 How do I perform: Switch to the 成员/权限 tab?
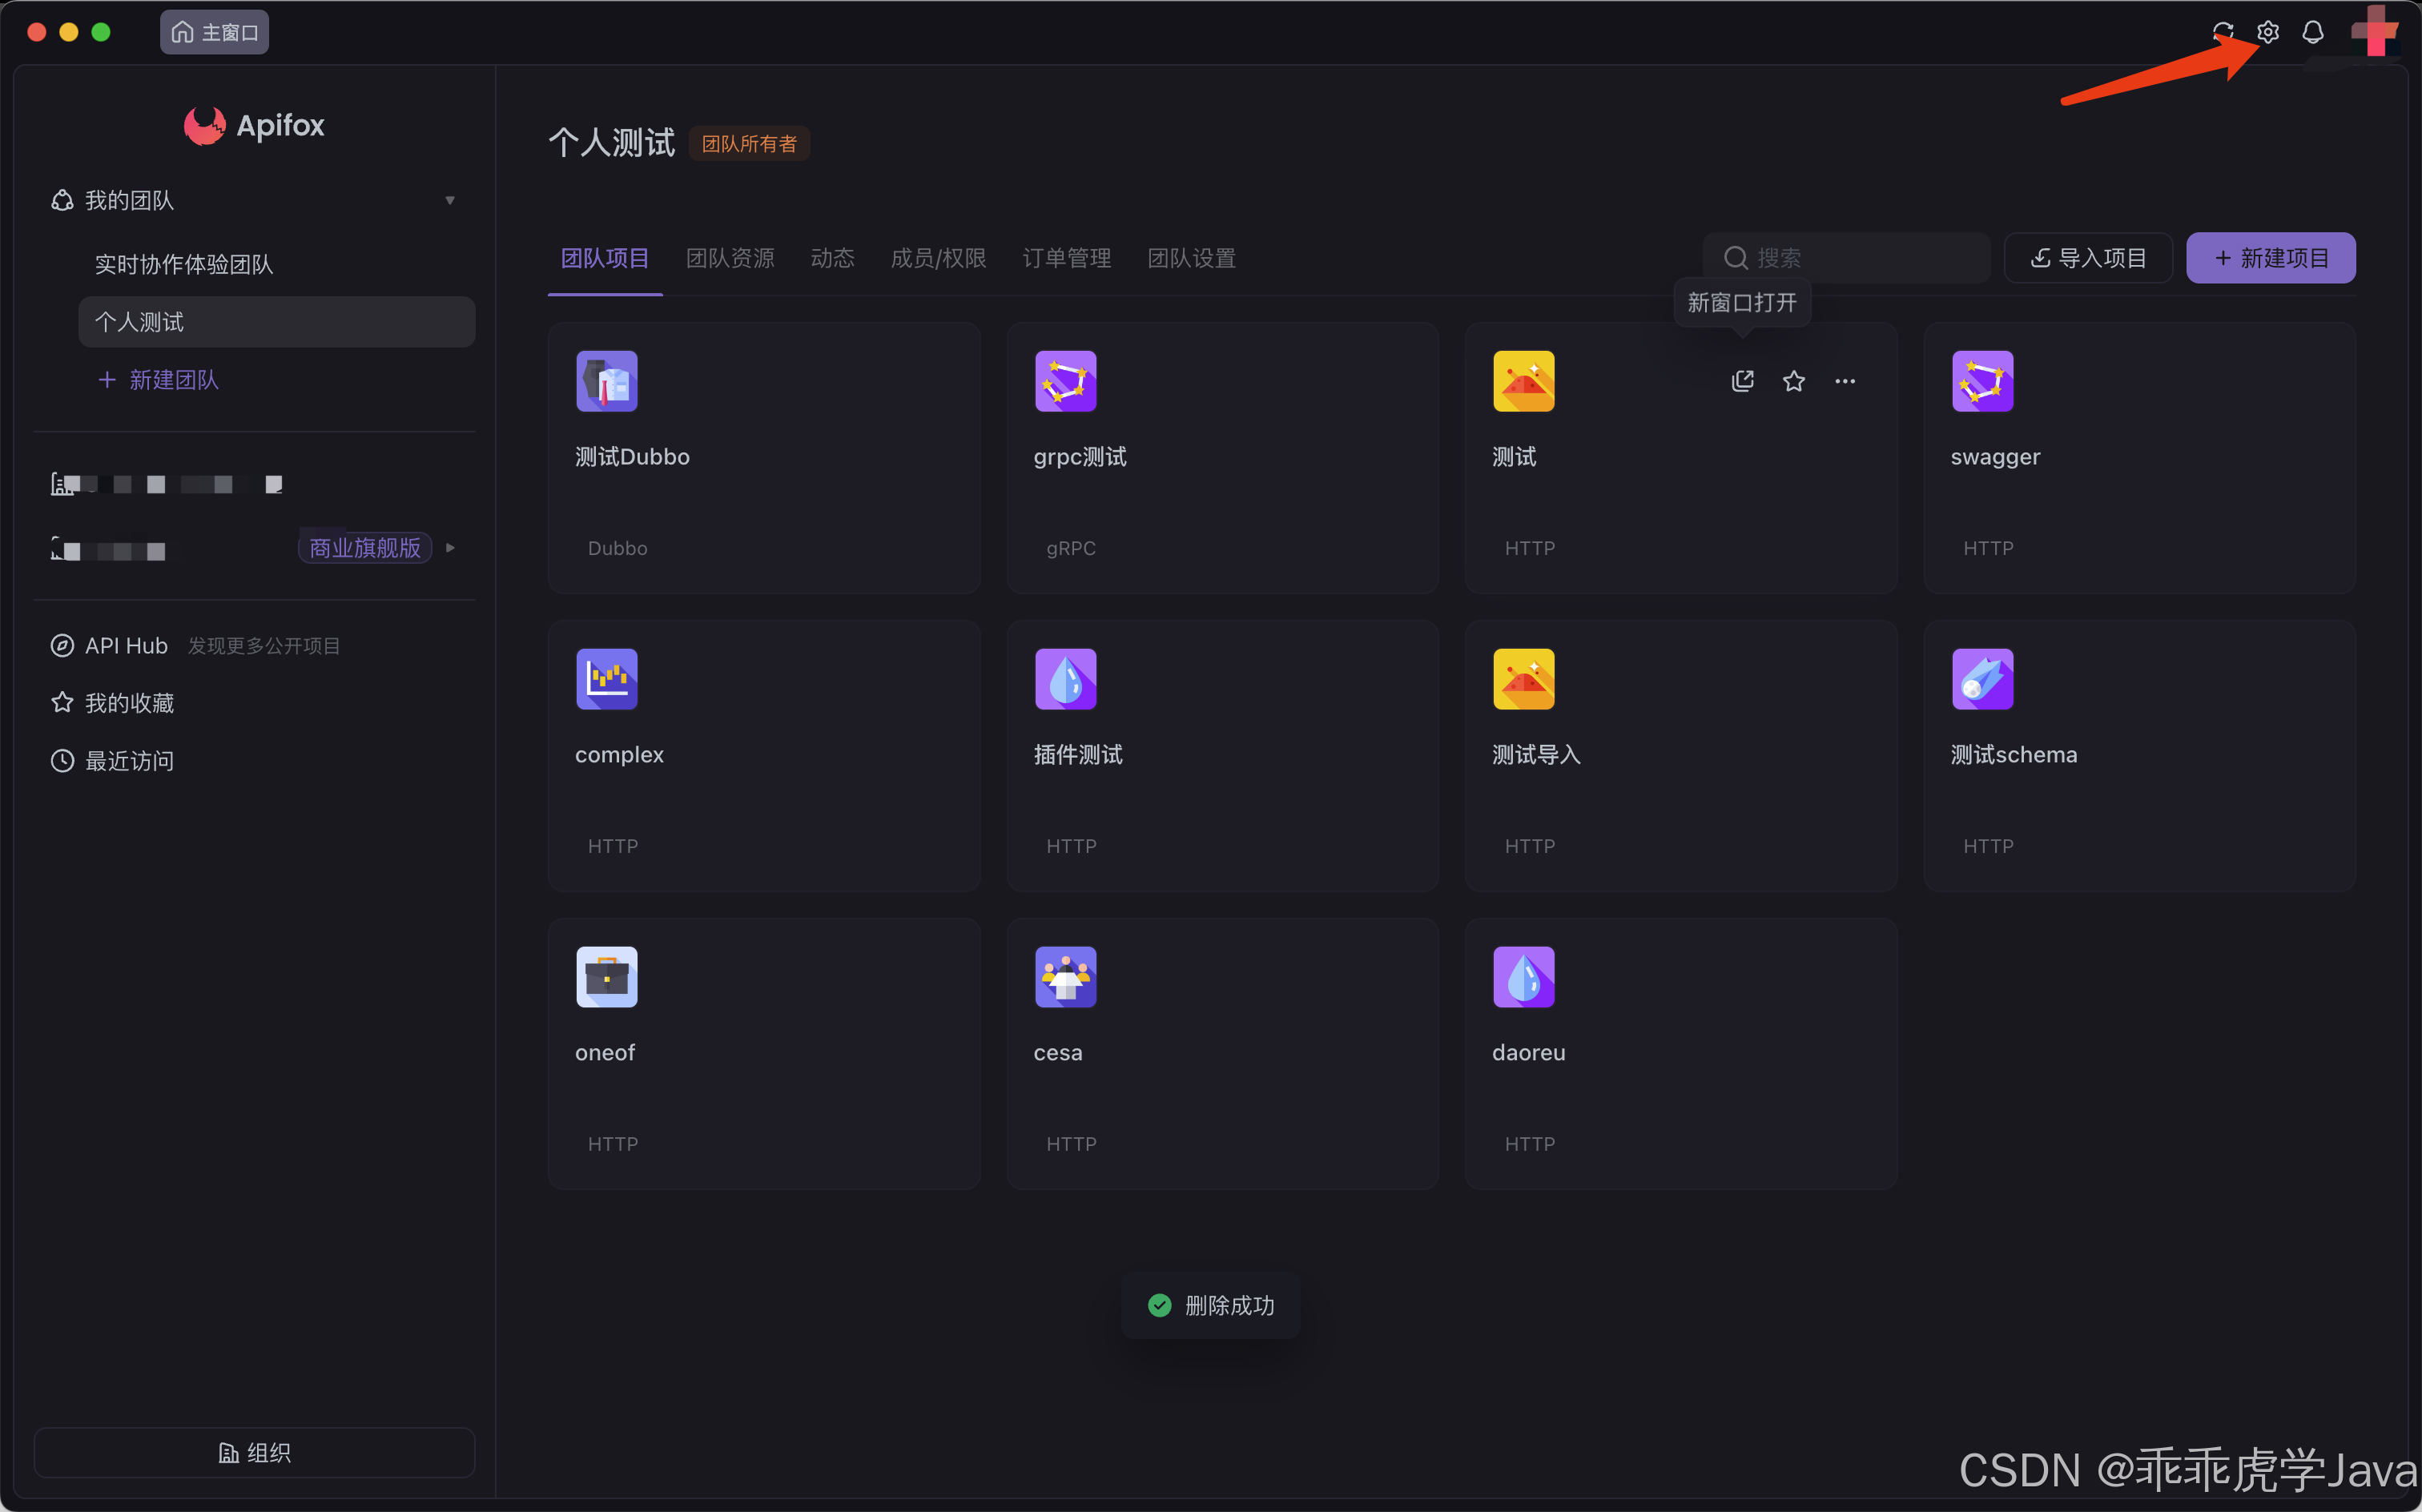tap(937, 258)
